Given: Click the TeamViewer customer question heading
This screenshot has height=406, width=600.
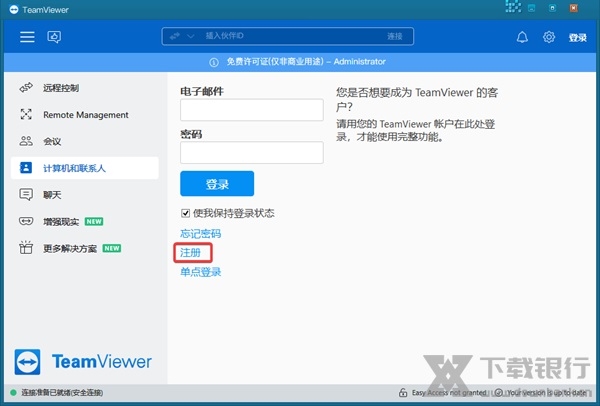Looking at the screenshot, I should [417, 99].
